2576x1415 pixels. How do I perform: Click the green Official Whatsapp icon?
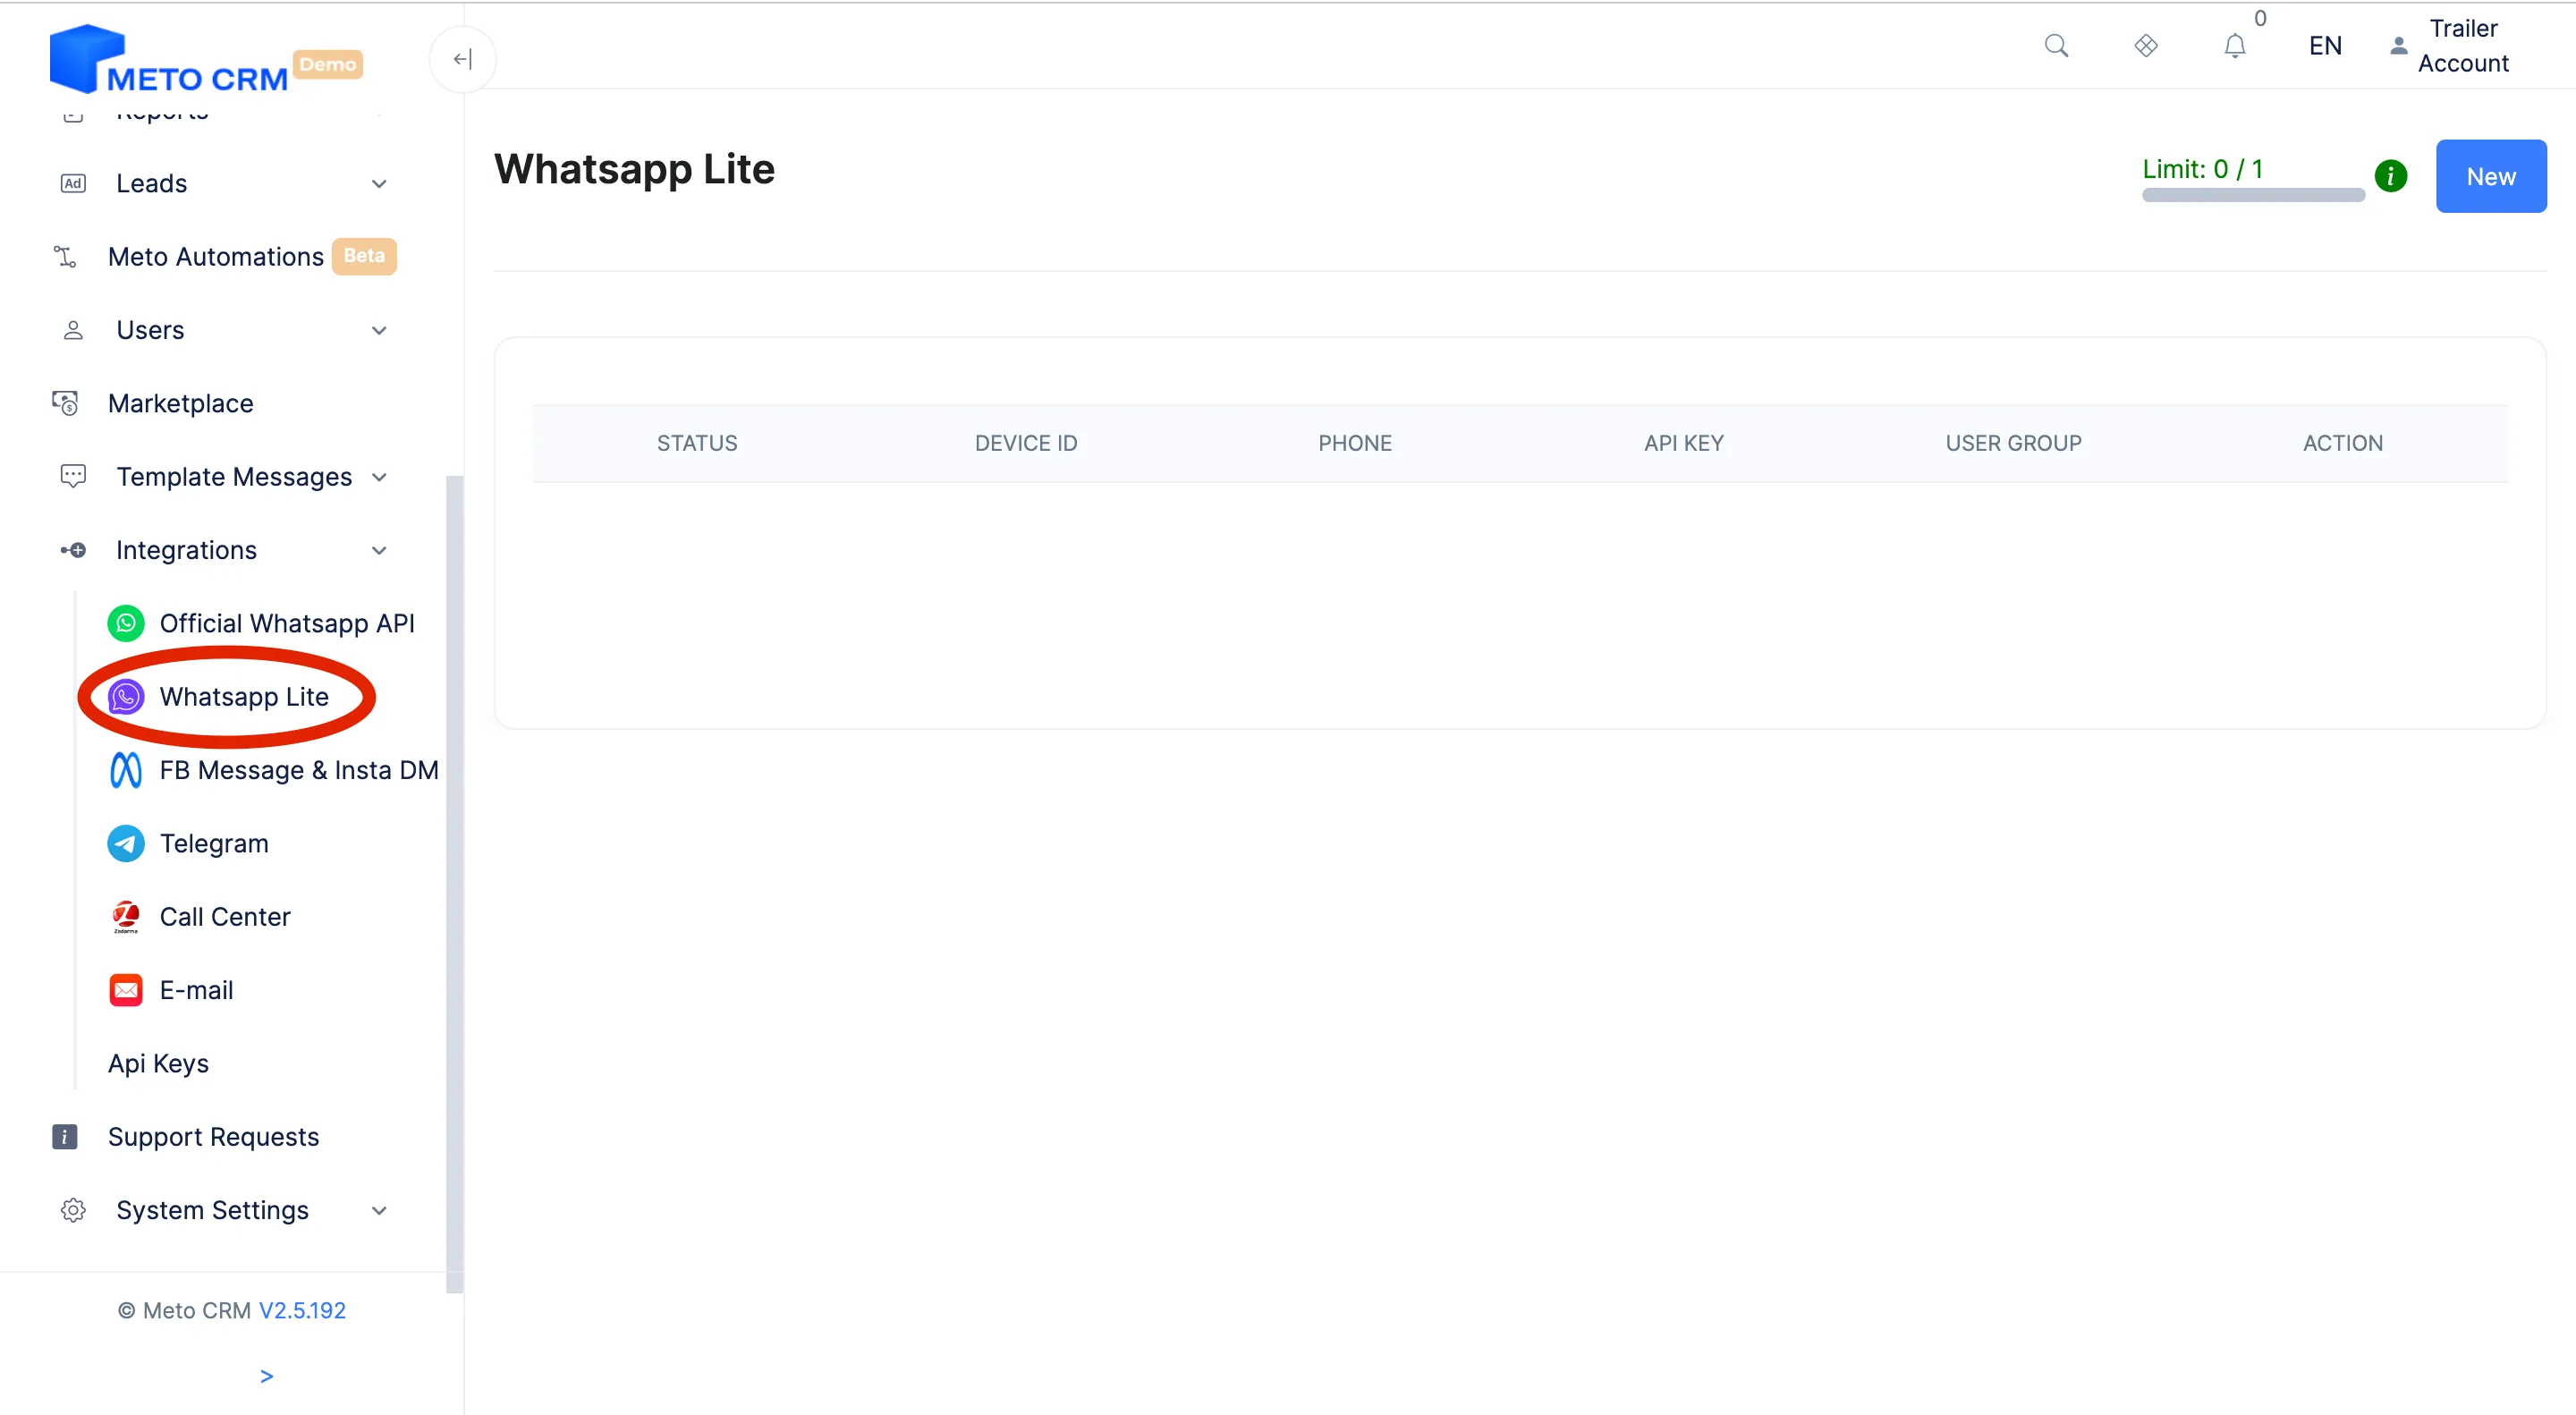(126, 623)
